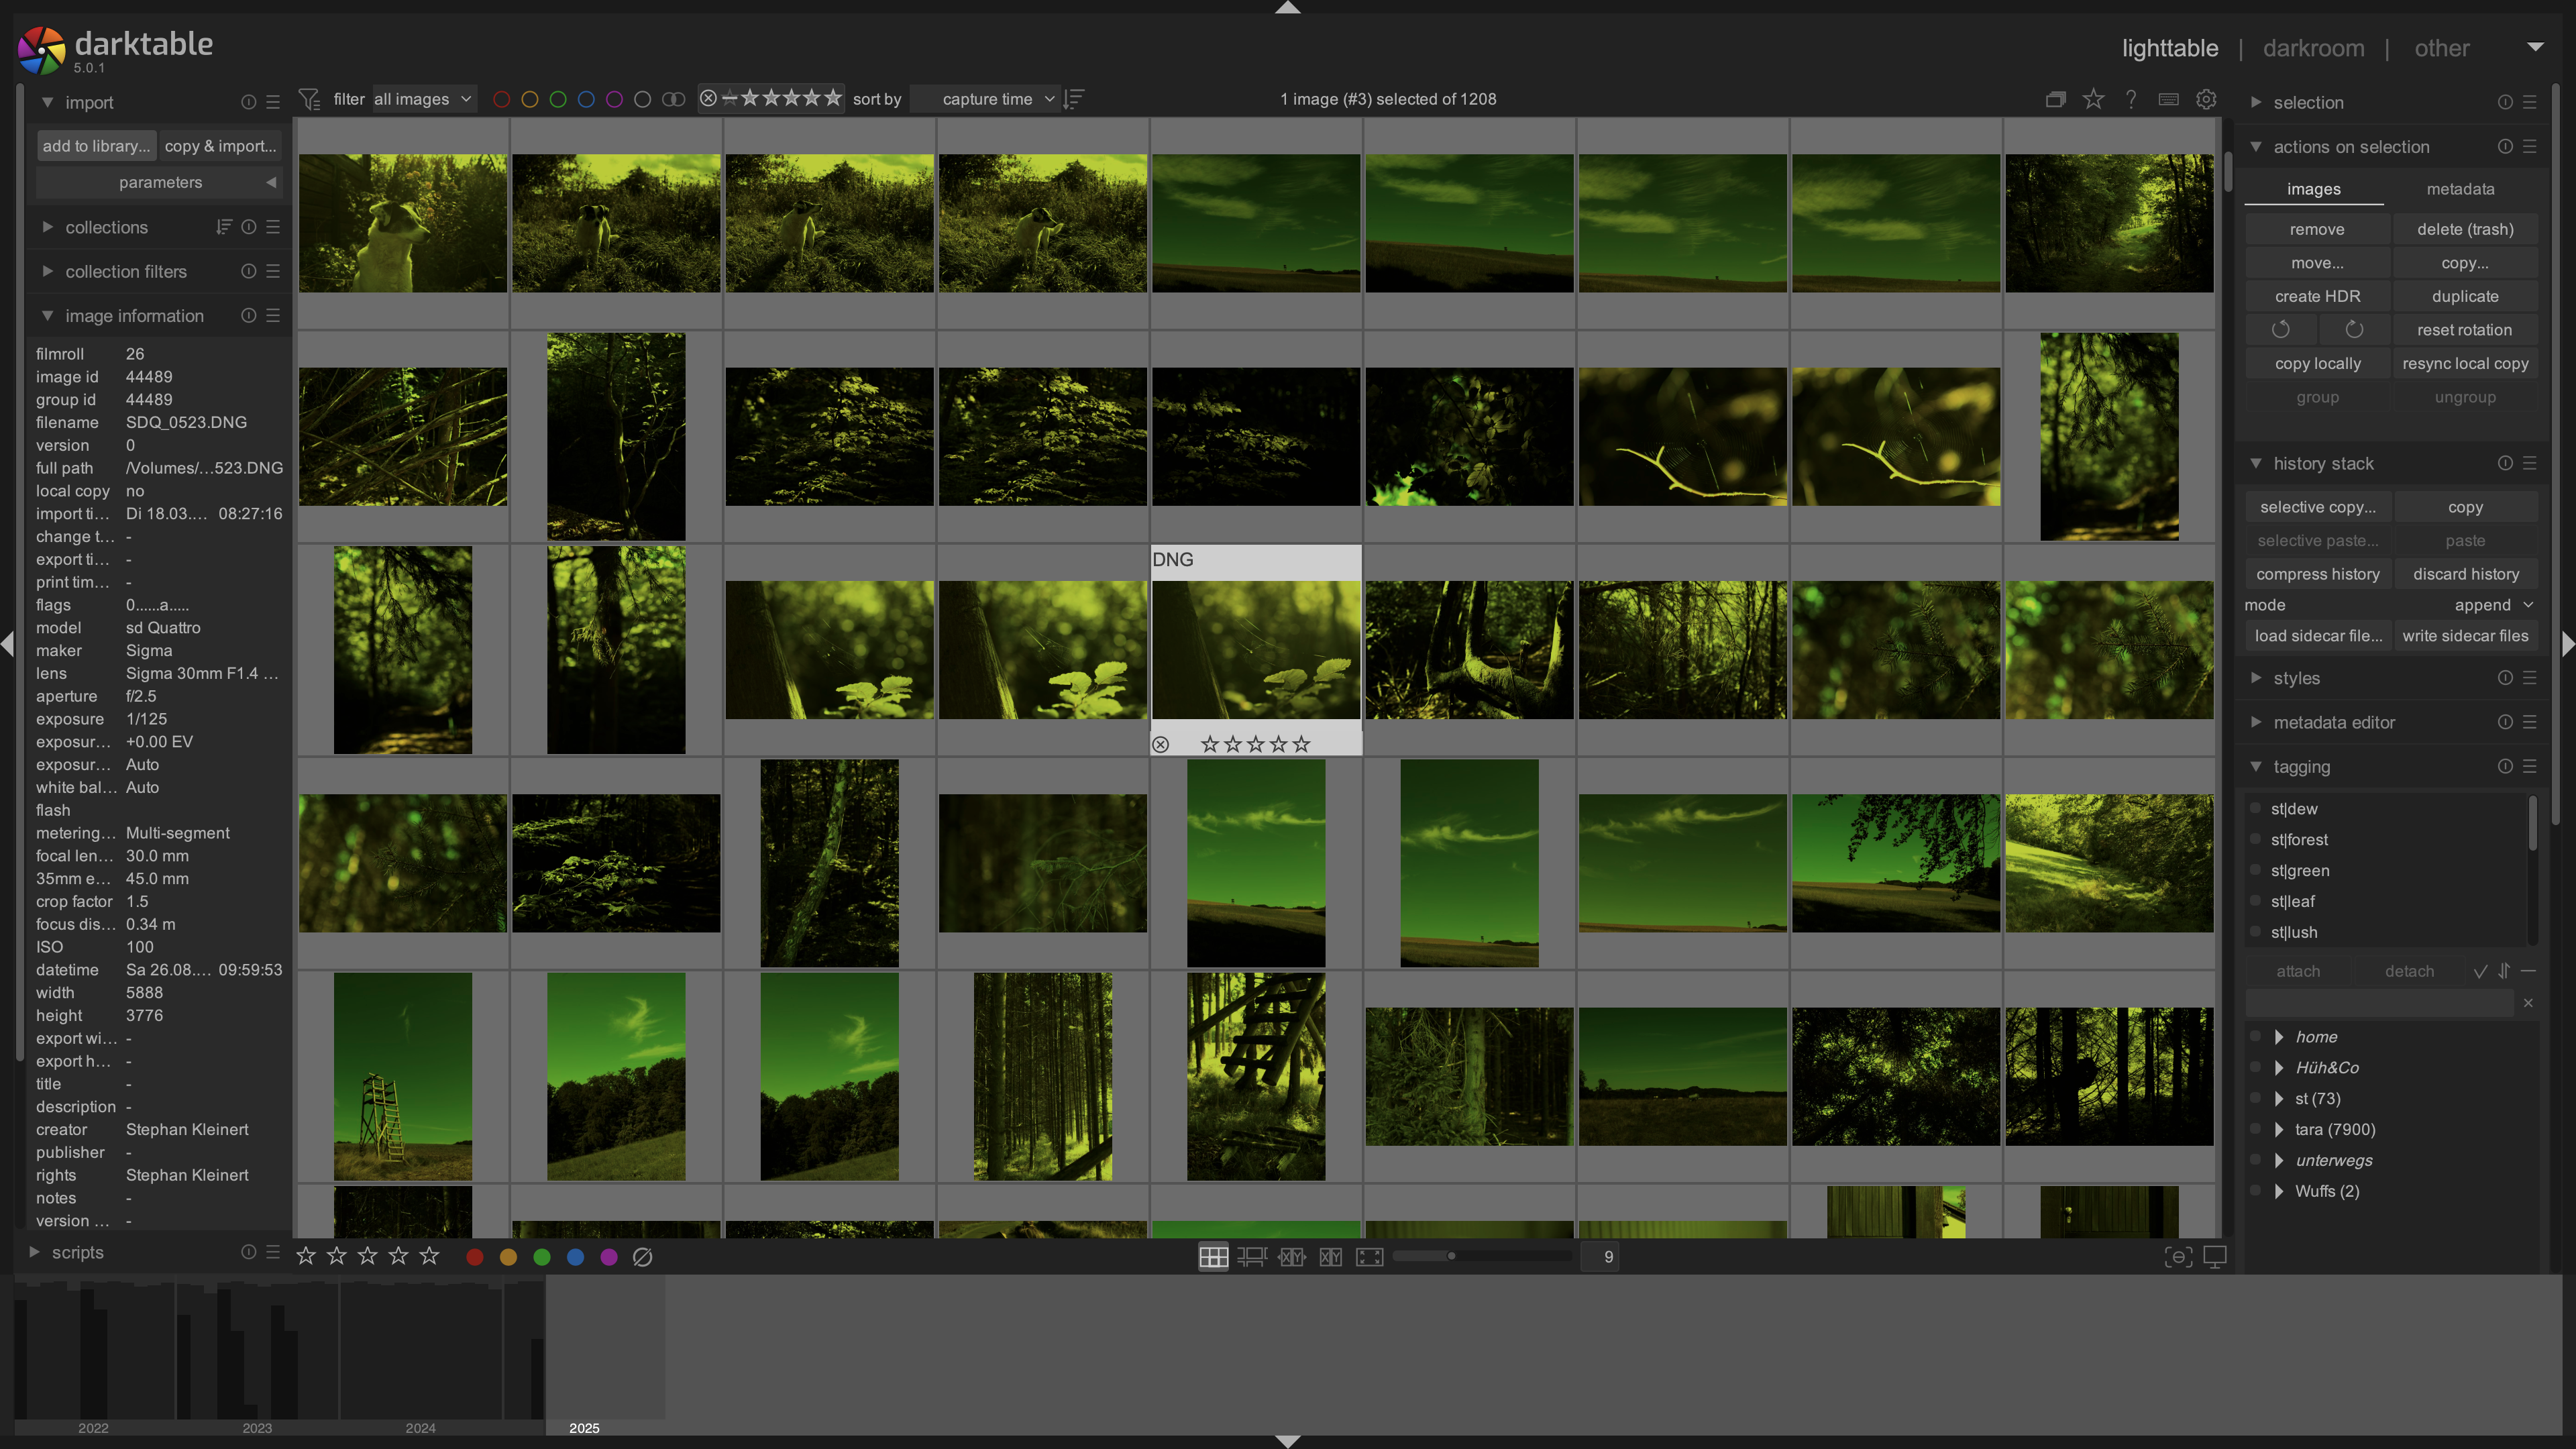The width and height of the screenshot is (2576, 1449).
Task: Toggle grouping of images icon in top toolbar
Action: (2055, 99)
